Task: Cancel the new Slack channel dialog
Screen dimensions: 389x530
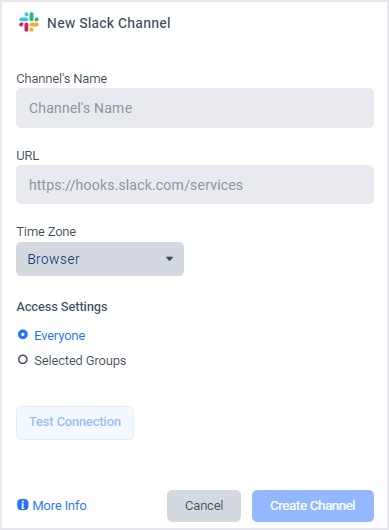Action: click(204, 506)
